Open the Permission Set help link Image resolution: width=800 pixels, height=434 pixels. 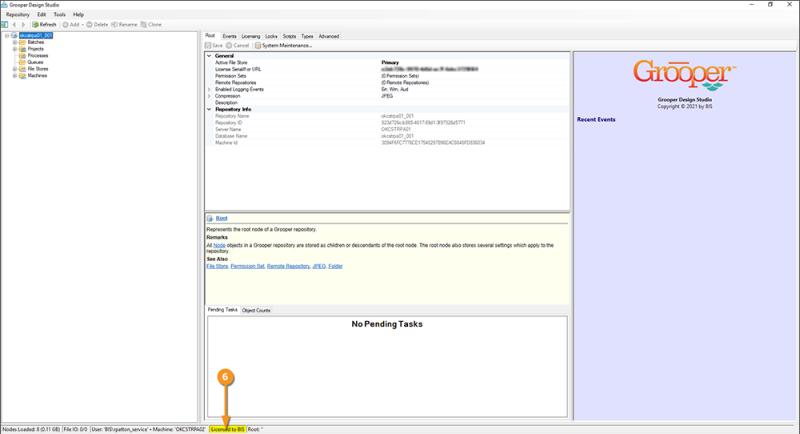tap(247, 266)
